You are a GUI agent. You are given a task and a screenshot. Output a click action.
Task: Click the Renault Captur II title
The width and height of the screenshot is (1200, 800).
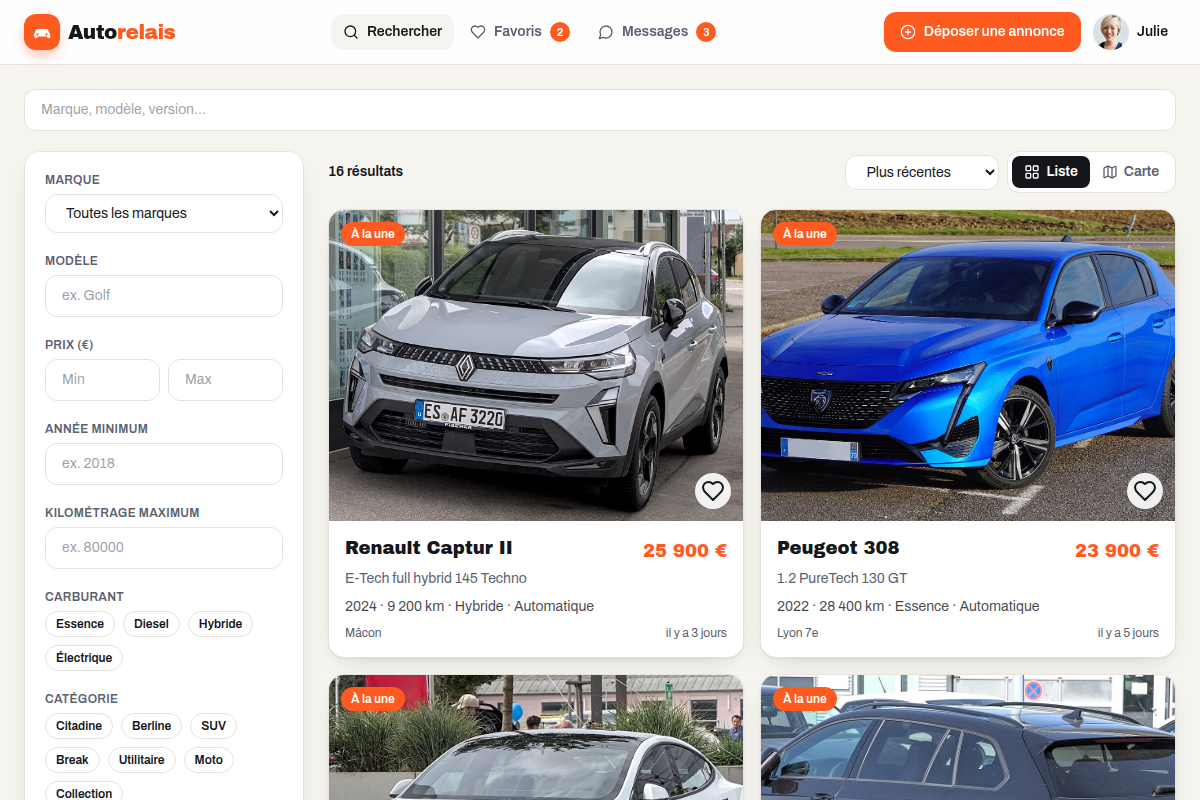tap(429, 548)
